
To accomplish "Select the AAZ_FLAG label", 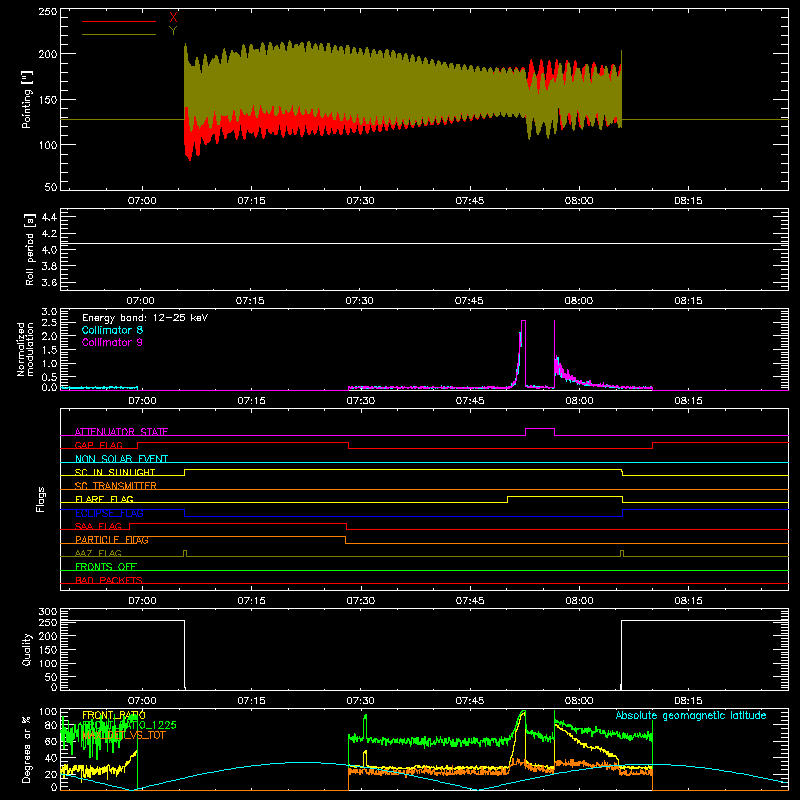I will tap(98, 553).
